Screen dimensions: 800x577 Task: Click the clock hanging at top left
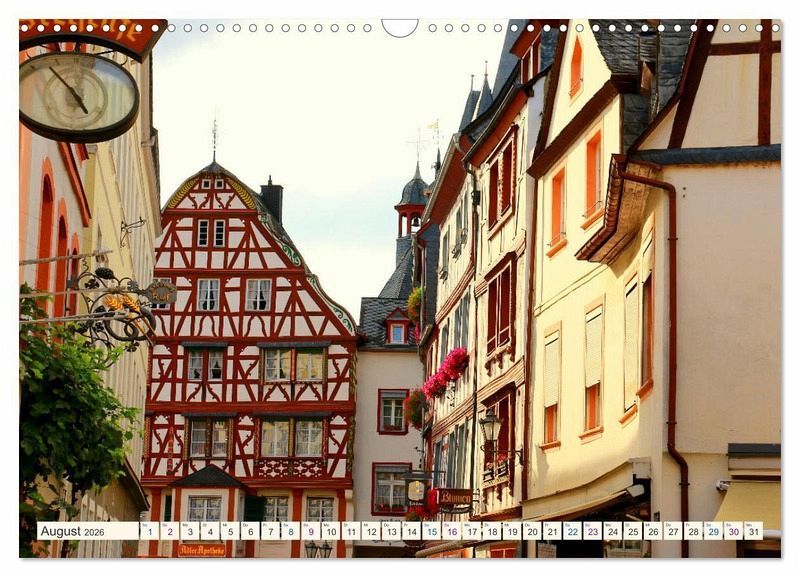[x=77, y=96]
